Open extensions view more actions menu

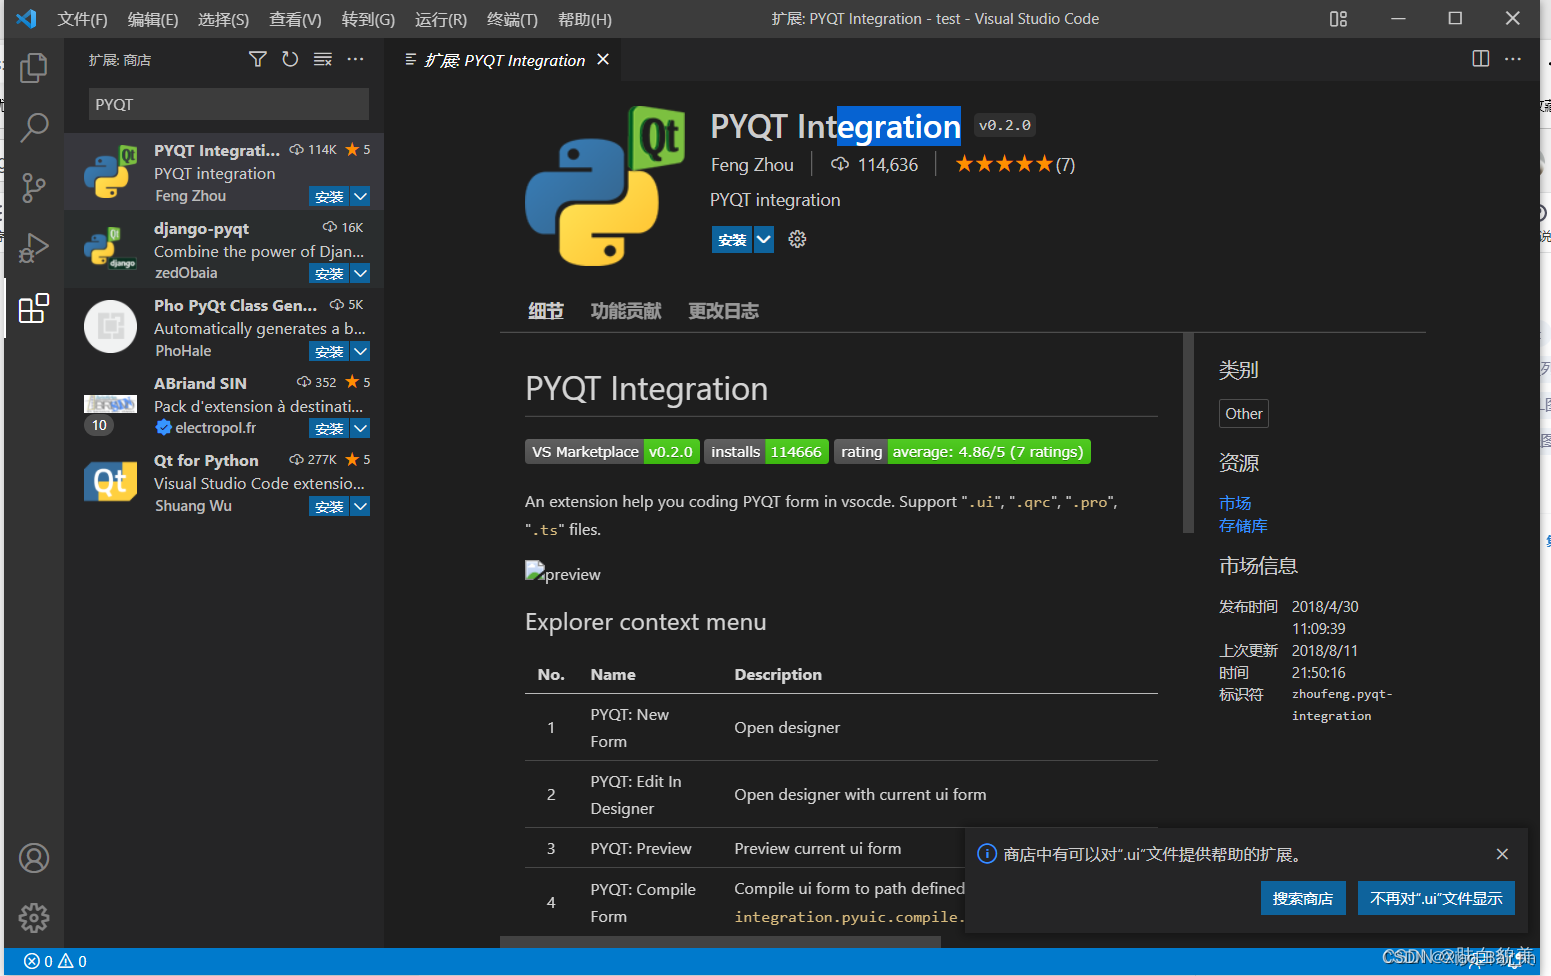(356, 60)
